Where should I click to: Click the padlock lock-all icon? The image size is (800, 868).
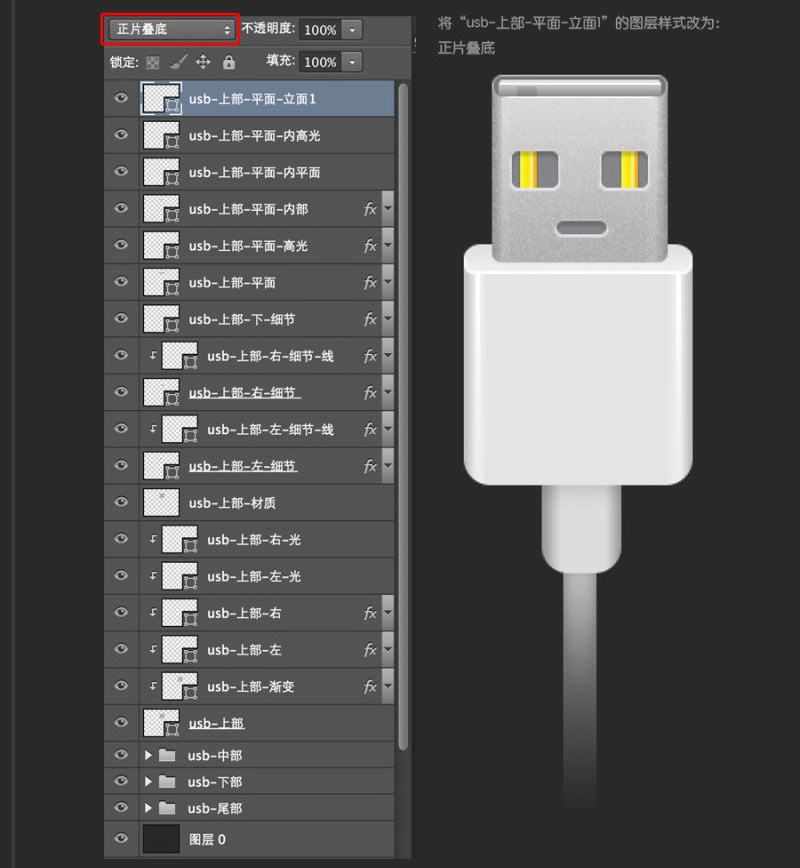(x=229, y=62)
